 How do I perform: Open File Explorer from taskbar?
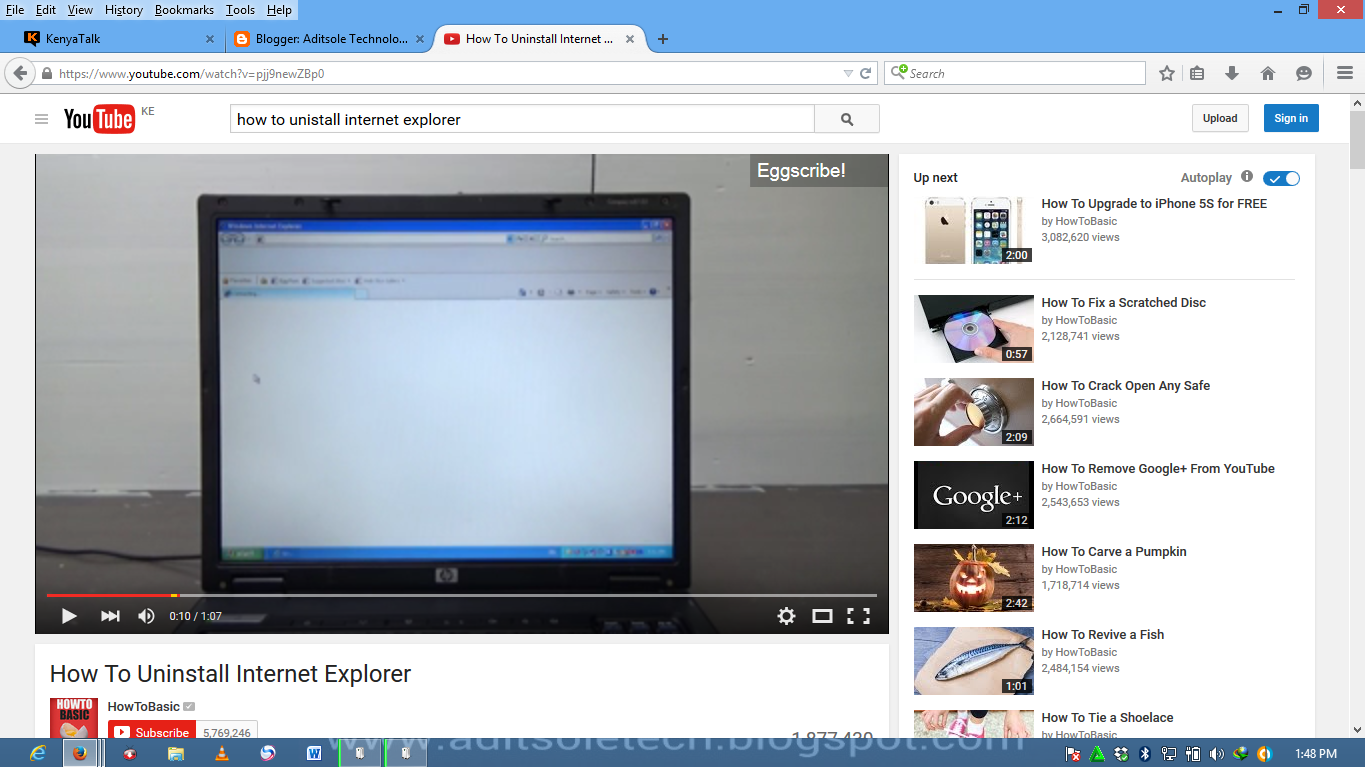tap(176, 753)
